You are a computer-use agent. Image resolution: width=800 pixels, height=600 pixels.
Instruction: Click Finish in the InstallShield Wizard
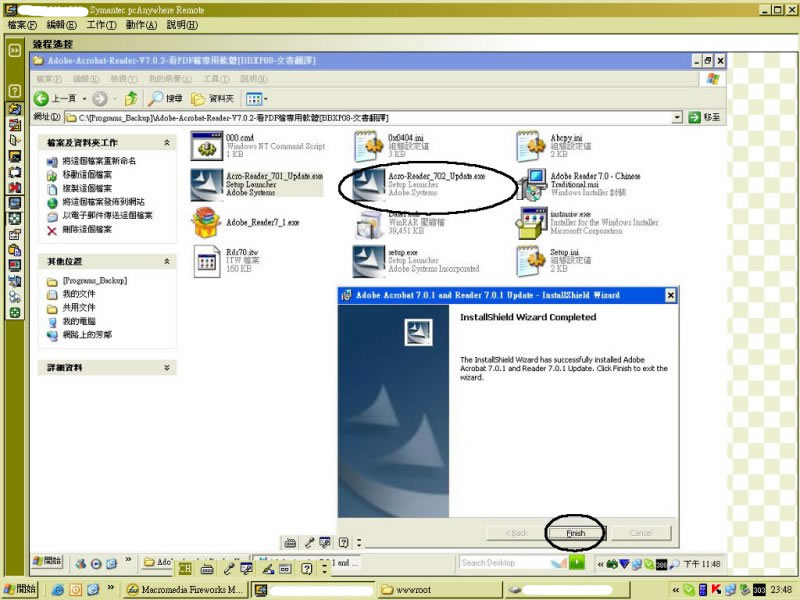click(575, 533)
